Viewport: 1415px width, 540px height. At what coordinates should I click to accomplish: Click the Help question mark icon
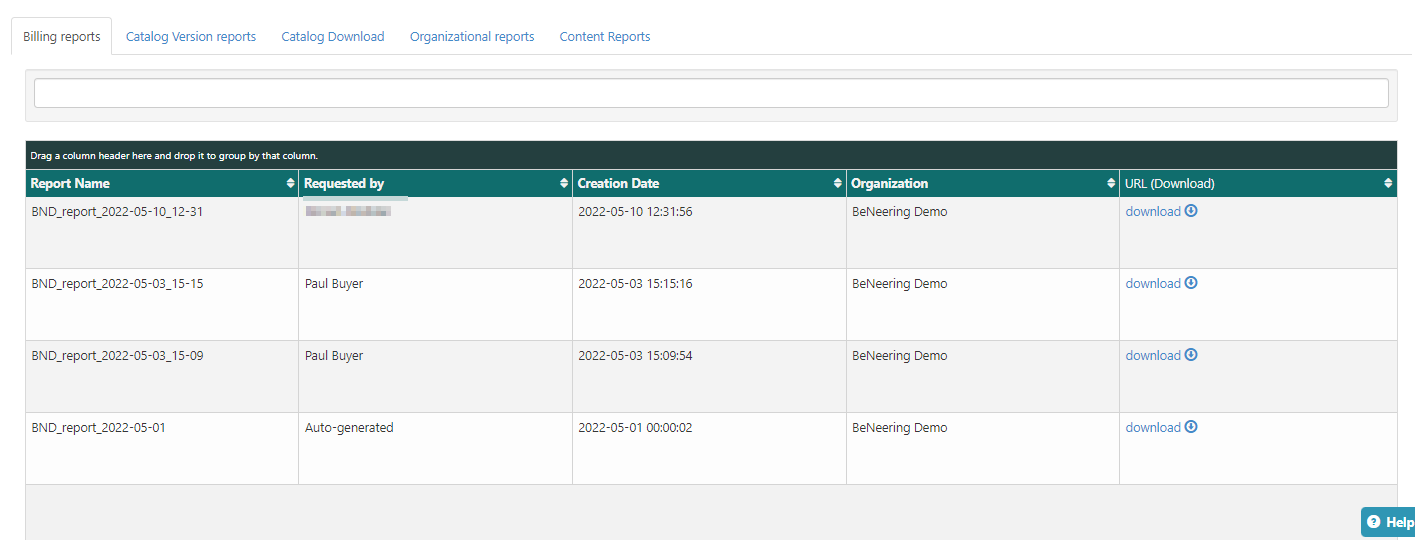click(x=1373, y=522)
